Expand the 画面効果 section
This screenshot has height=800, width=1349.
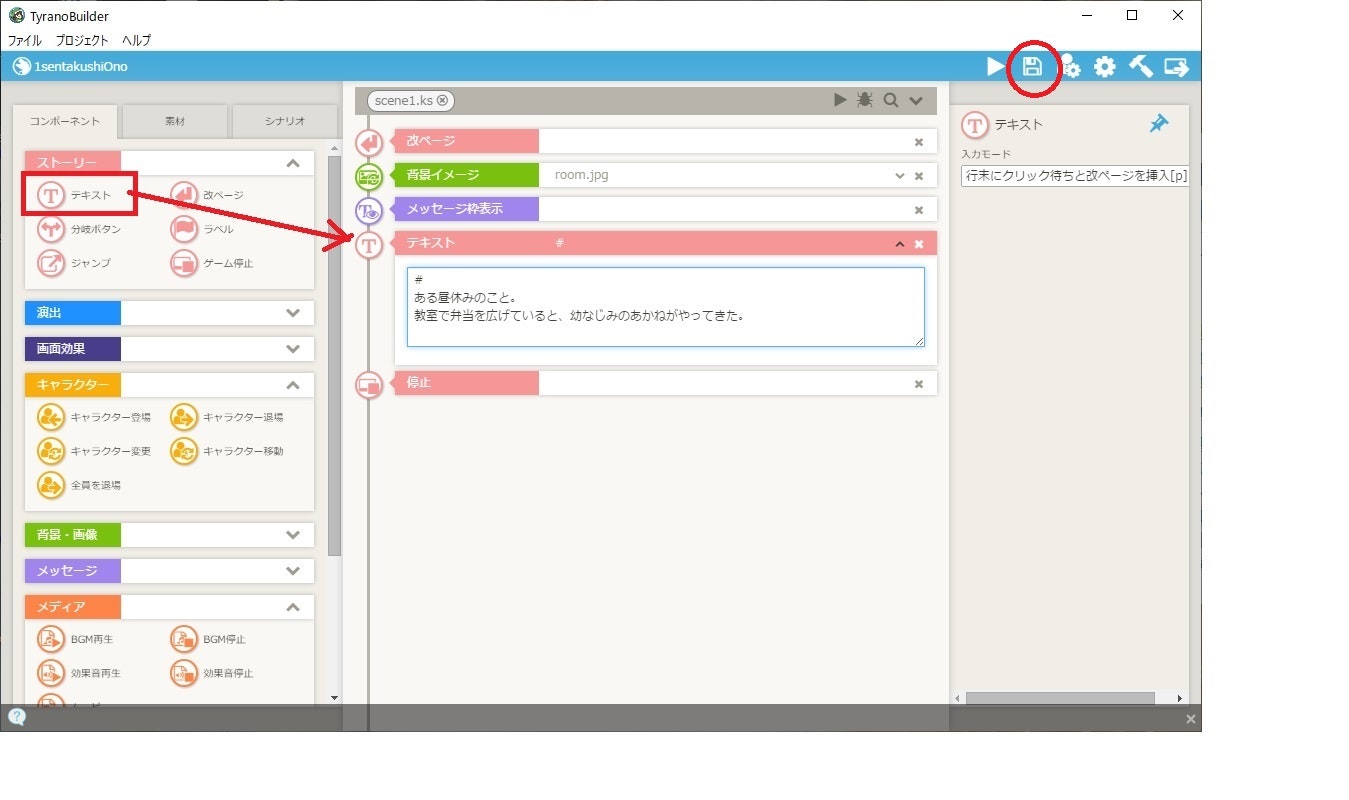(x=292, y=349)
